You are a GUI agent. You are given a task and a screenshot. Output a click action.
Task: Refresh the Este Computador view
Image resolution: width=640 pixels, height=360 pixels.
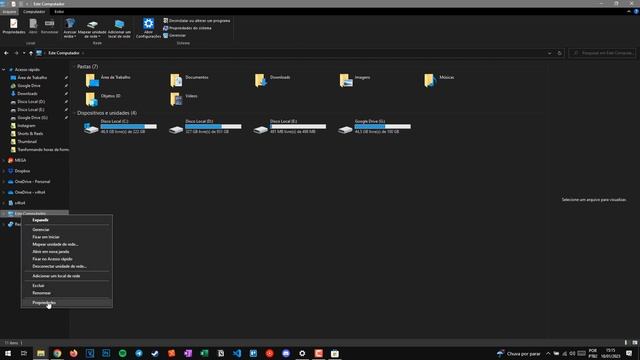560,53
